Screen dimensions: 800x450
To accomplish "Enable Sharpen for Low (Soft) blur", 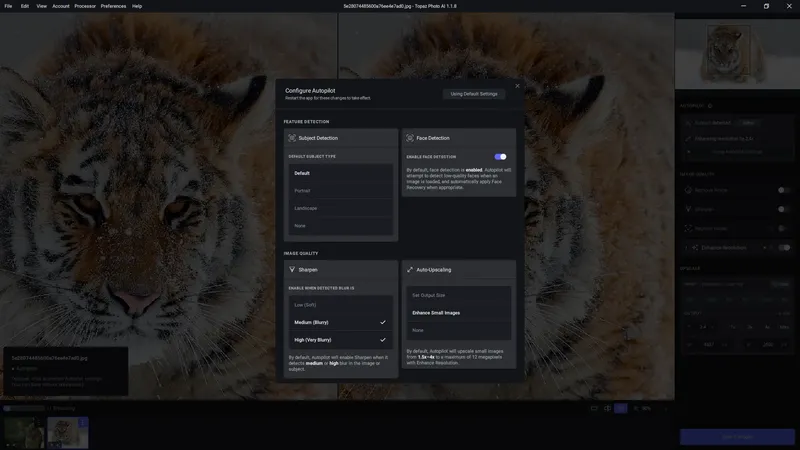I will click(x=341, y=305).
